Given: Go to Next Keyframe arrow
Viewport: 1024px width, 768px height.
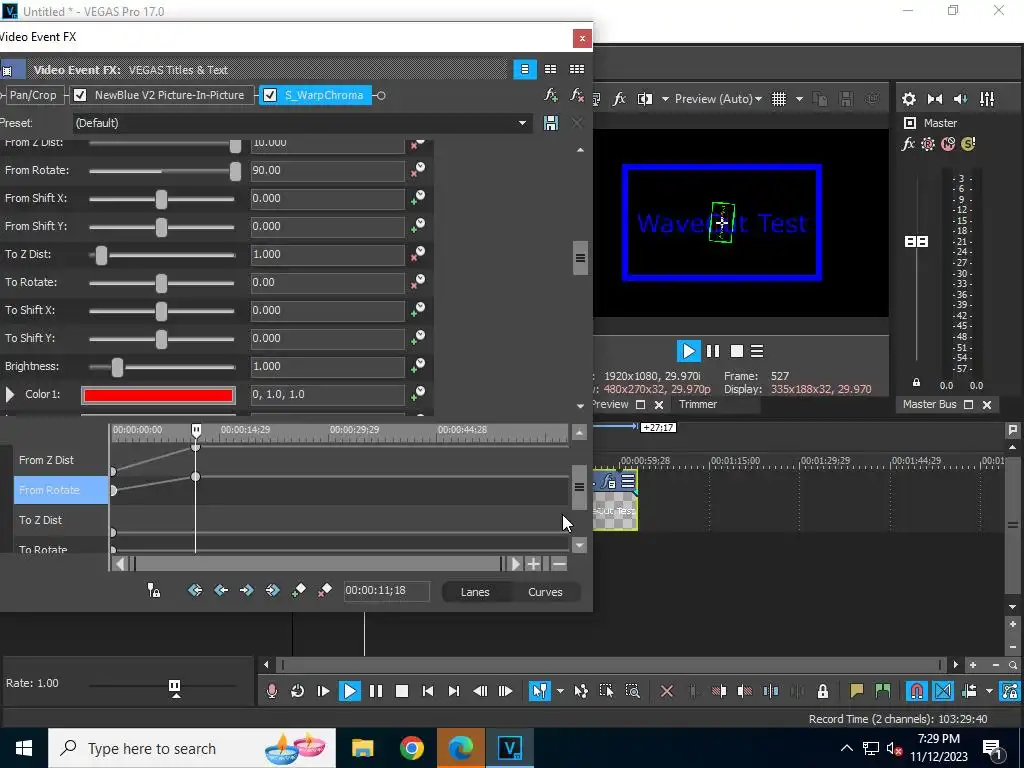Looking at the screenshot, I should [x=246, y=590].
